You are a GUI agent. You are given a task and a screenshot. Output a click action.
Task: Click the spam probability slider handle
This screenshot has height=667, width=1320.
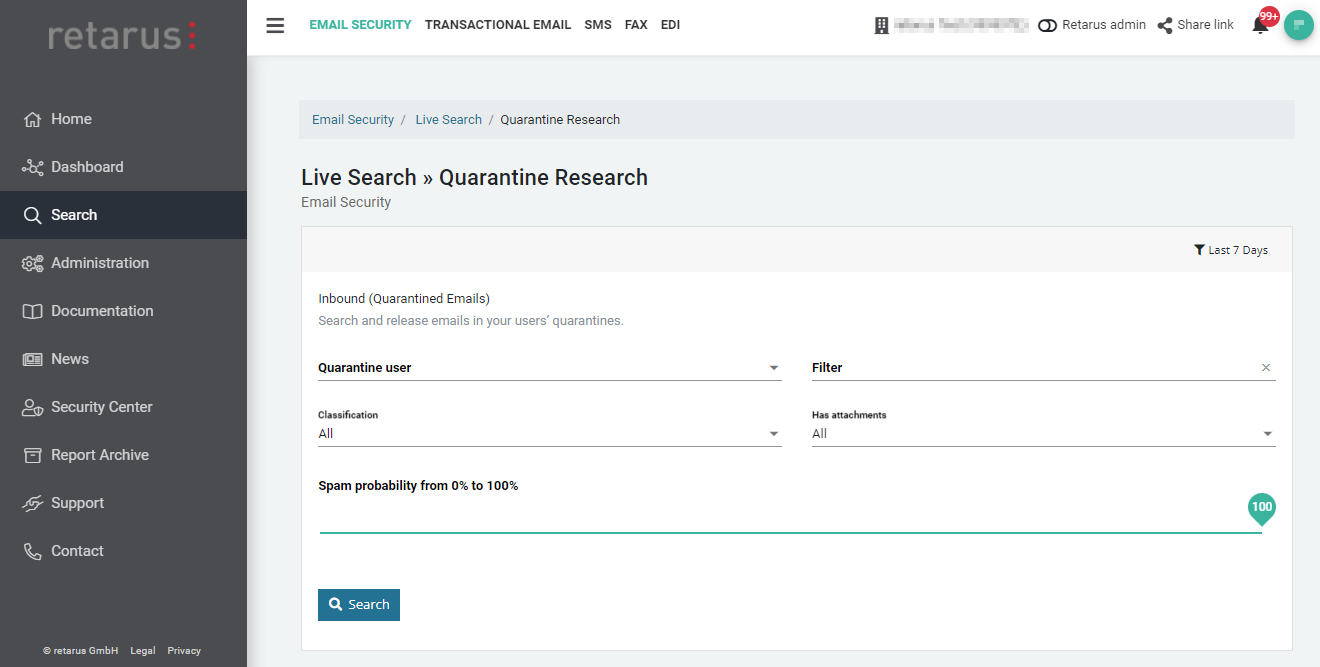tap(1261, 508)
